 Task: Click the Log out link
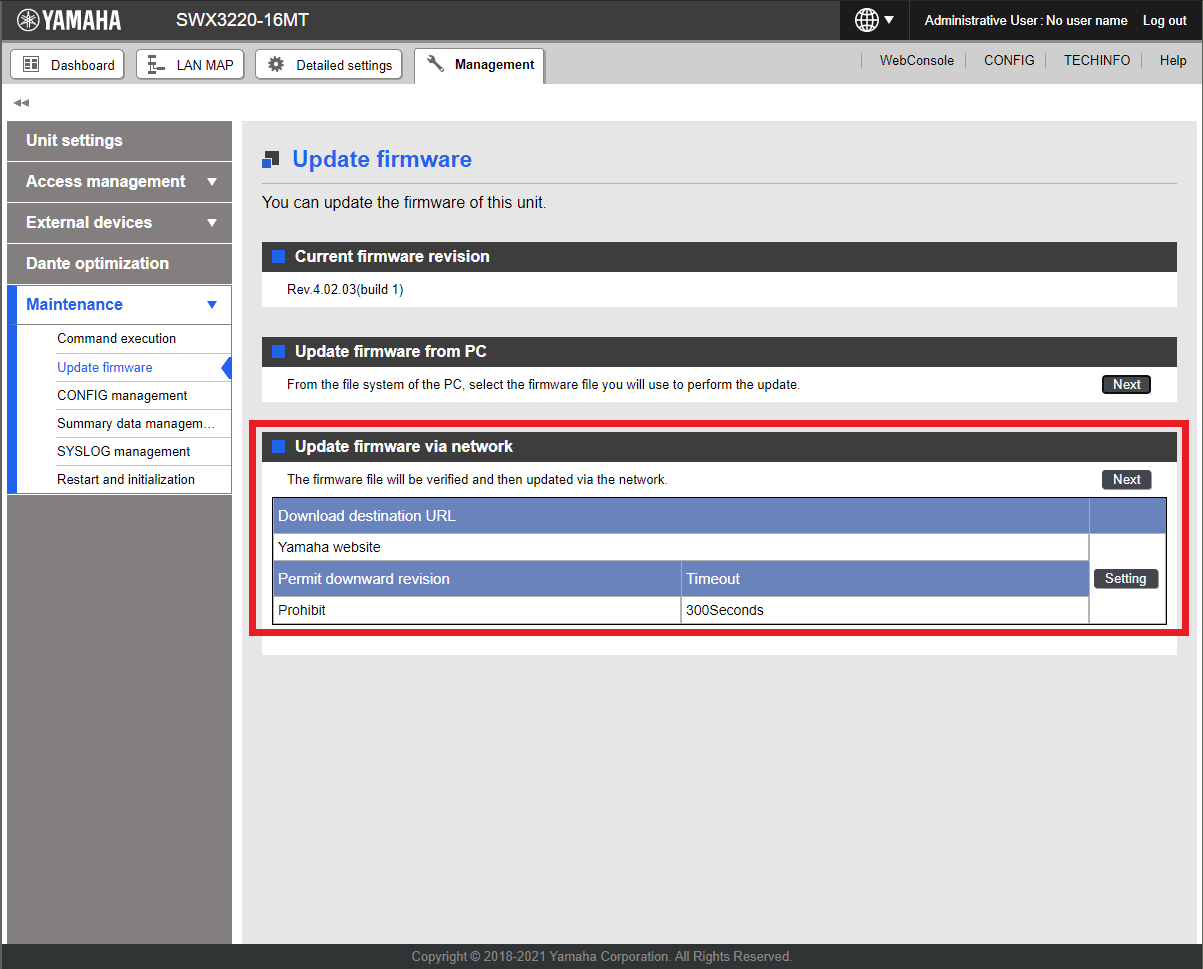1164,20
